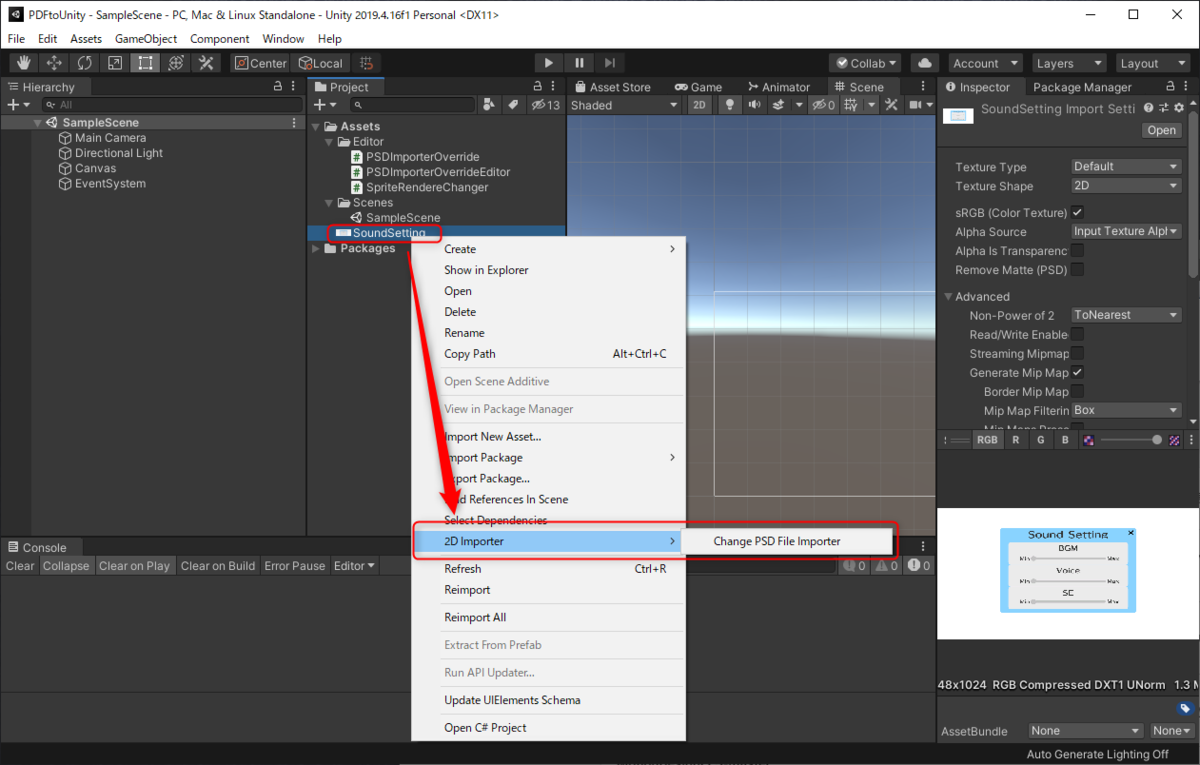
Task: Adjust the preview mip level slider
Action: (x=1133, y=440)
